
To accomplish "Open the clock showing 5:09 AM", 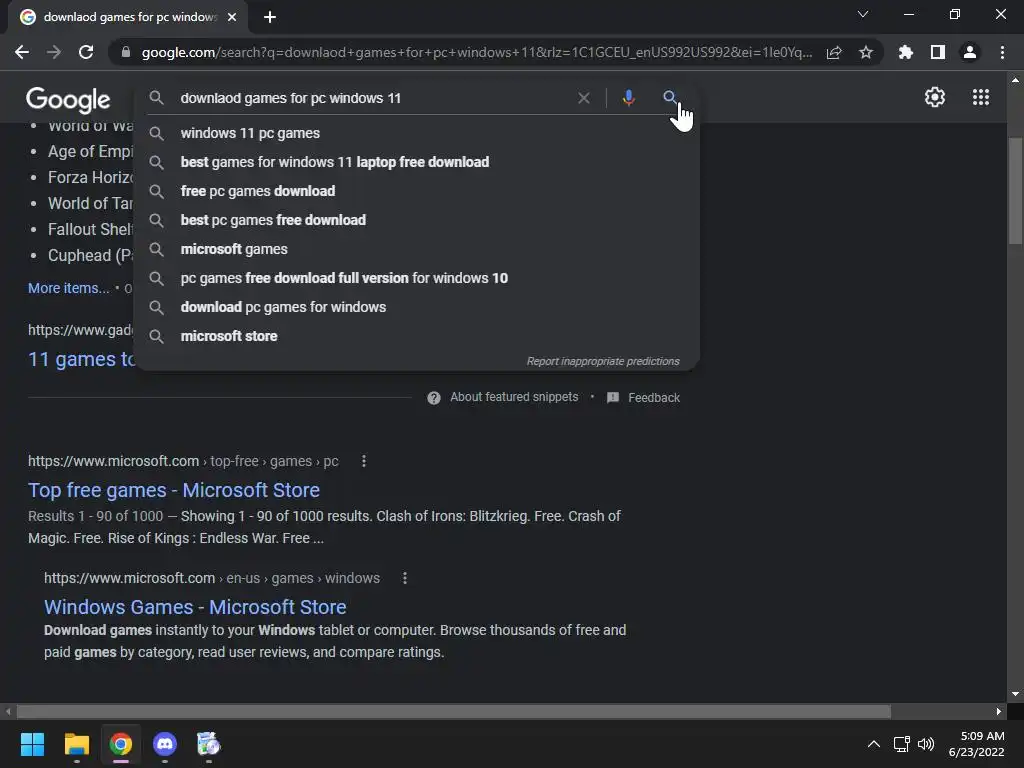I will tap(976, 744).
